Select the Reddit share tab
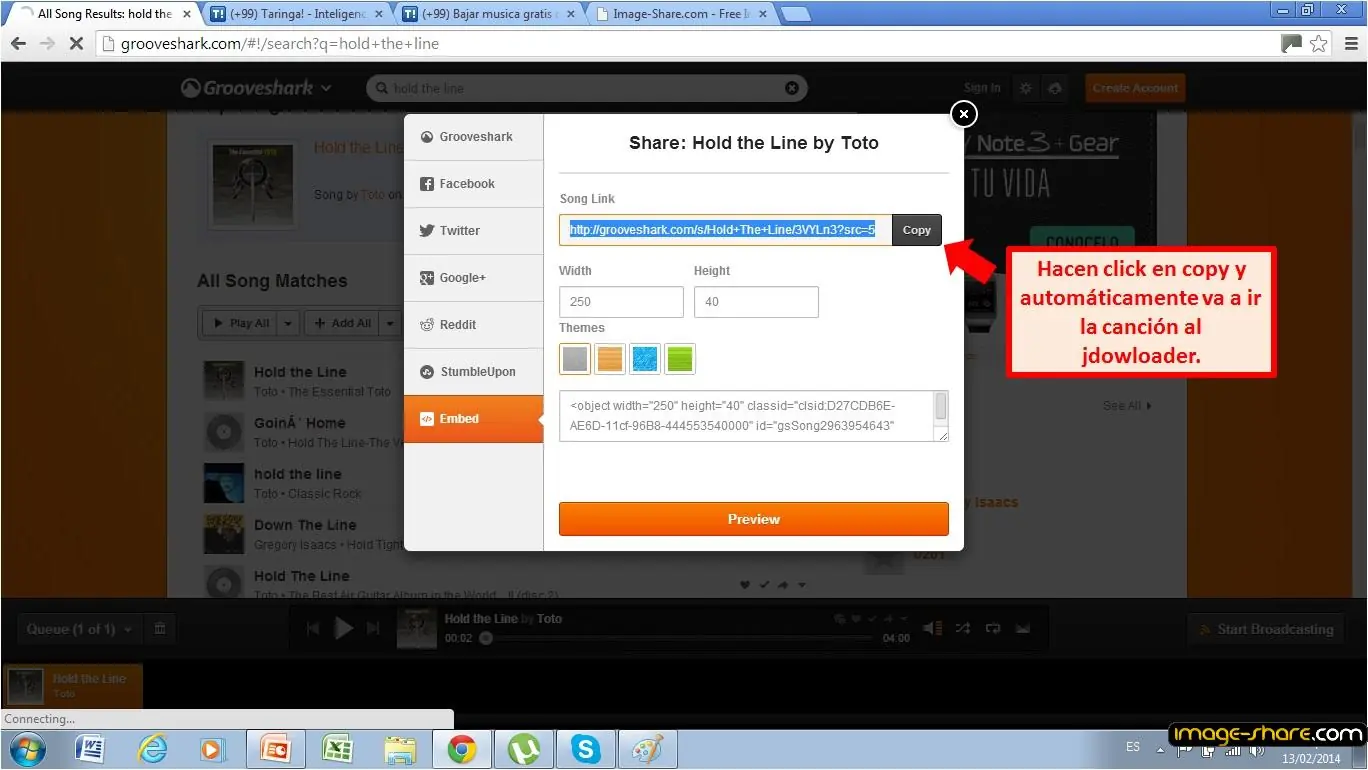1368x770 pixels. pos(474,325)
